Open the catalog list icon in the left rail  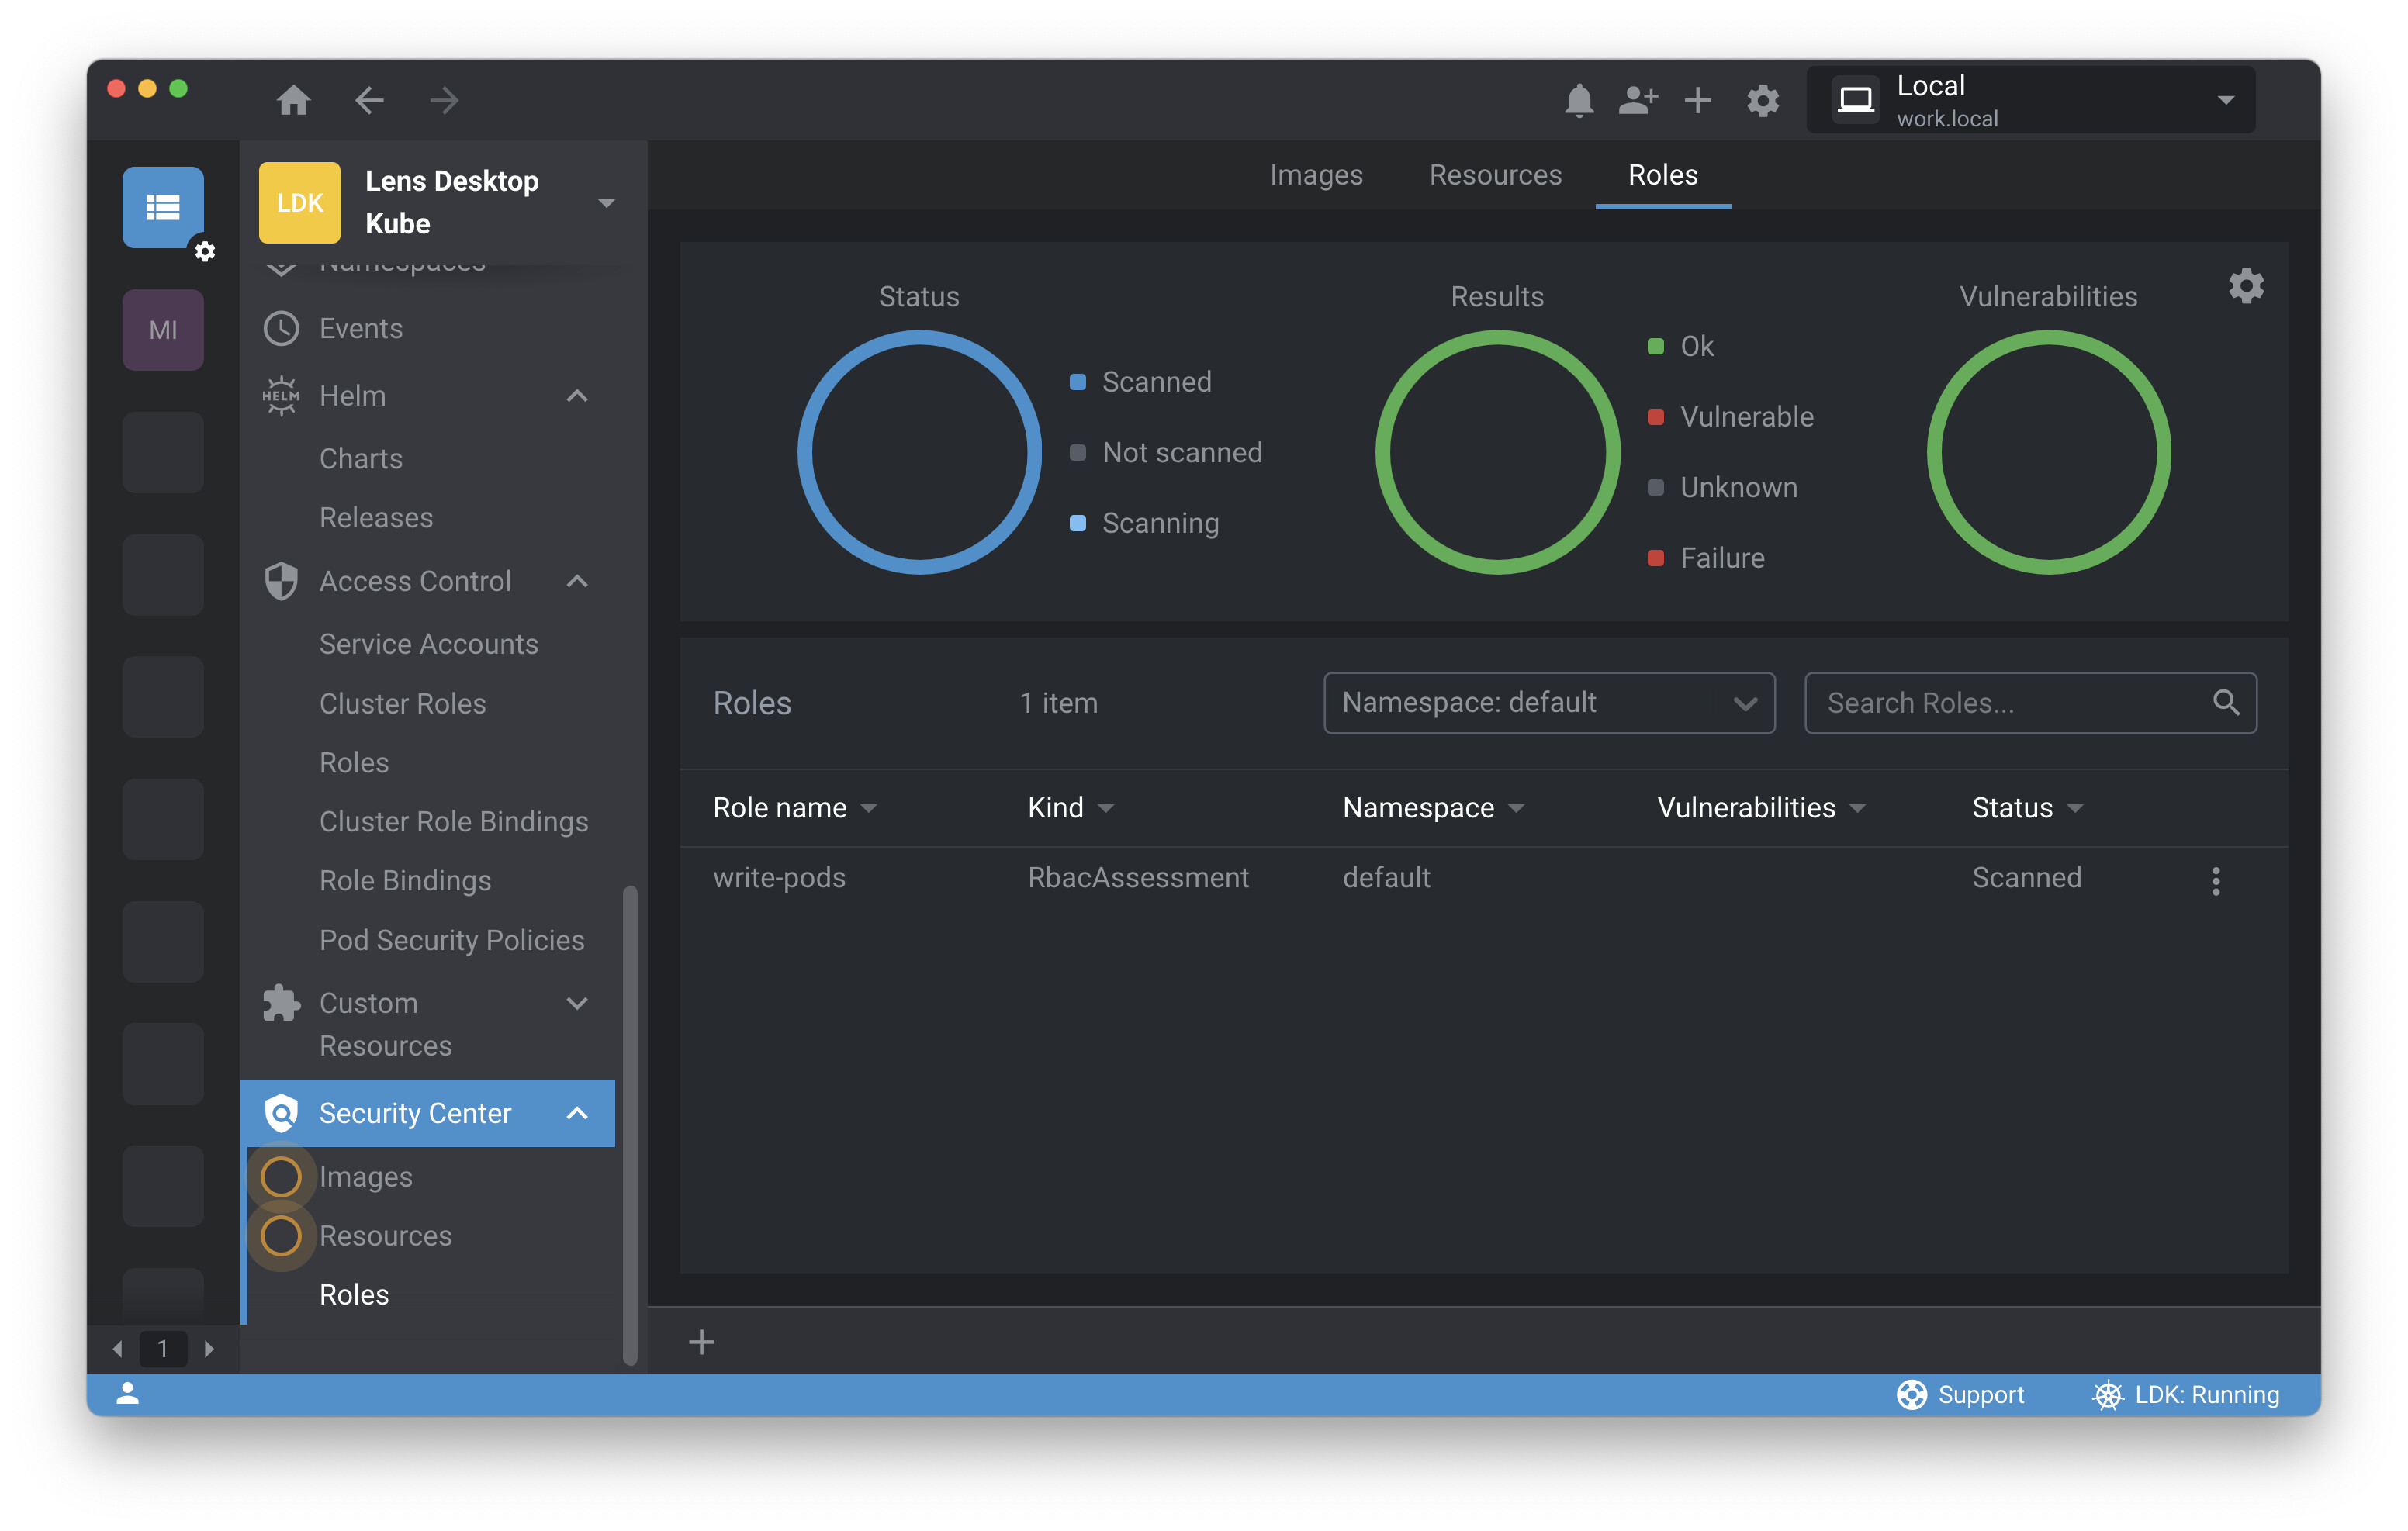click(x=163, y=207)
